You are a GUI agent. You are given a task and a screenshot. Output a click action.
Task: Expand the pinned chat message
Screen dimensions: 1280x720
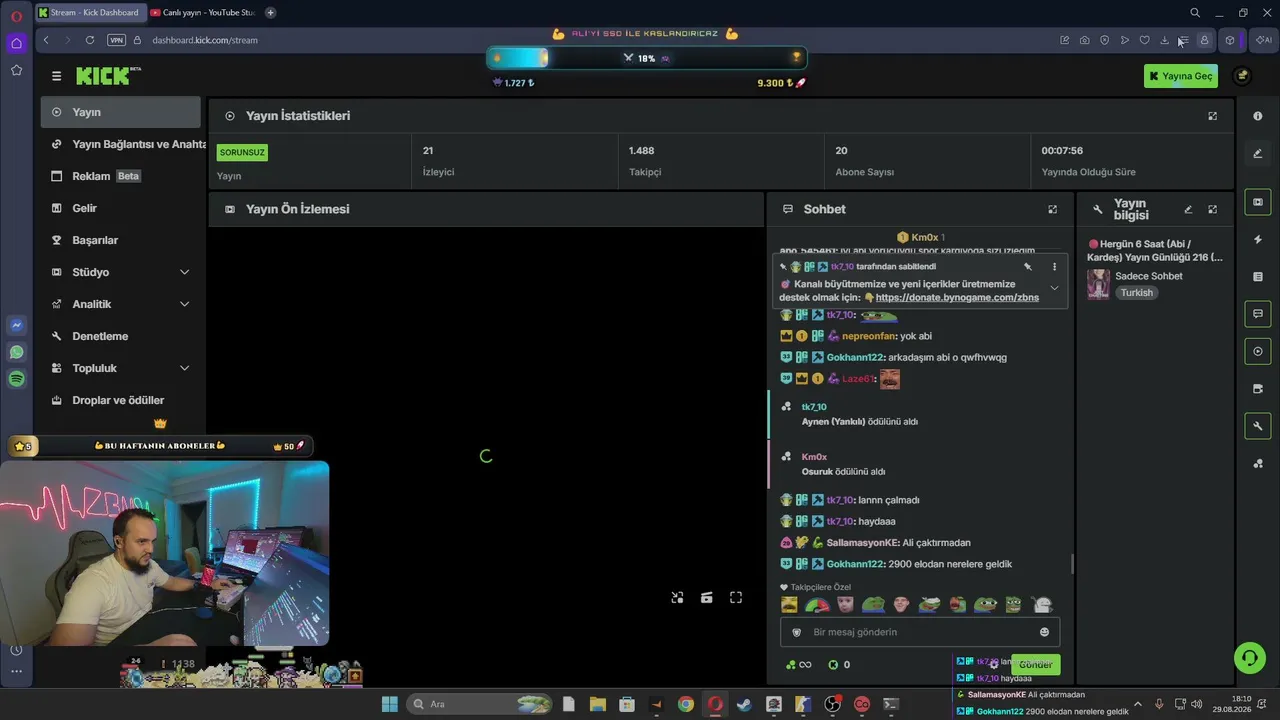(1054, 288)
